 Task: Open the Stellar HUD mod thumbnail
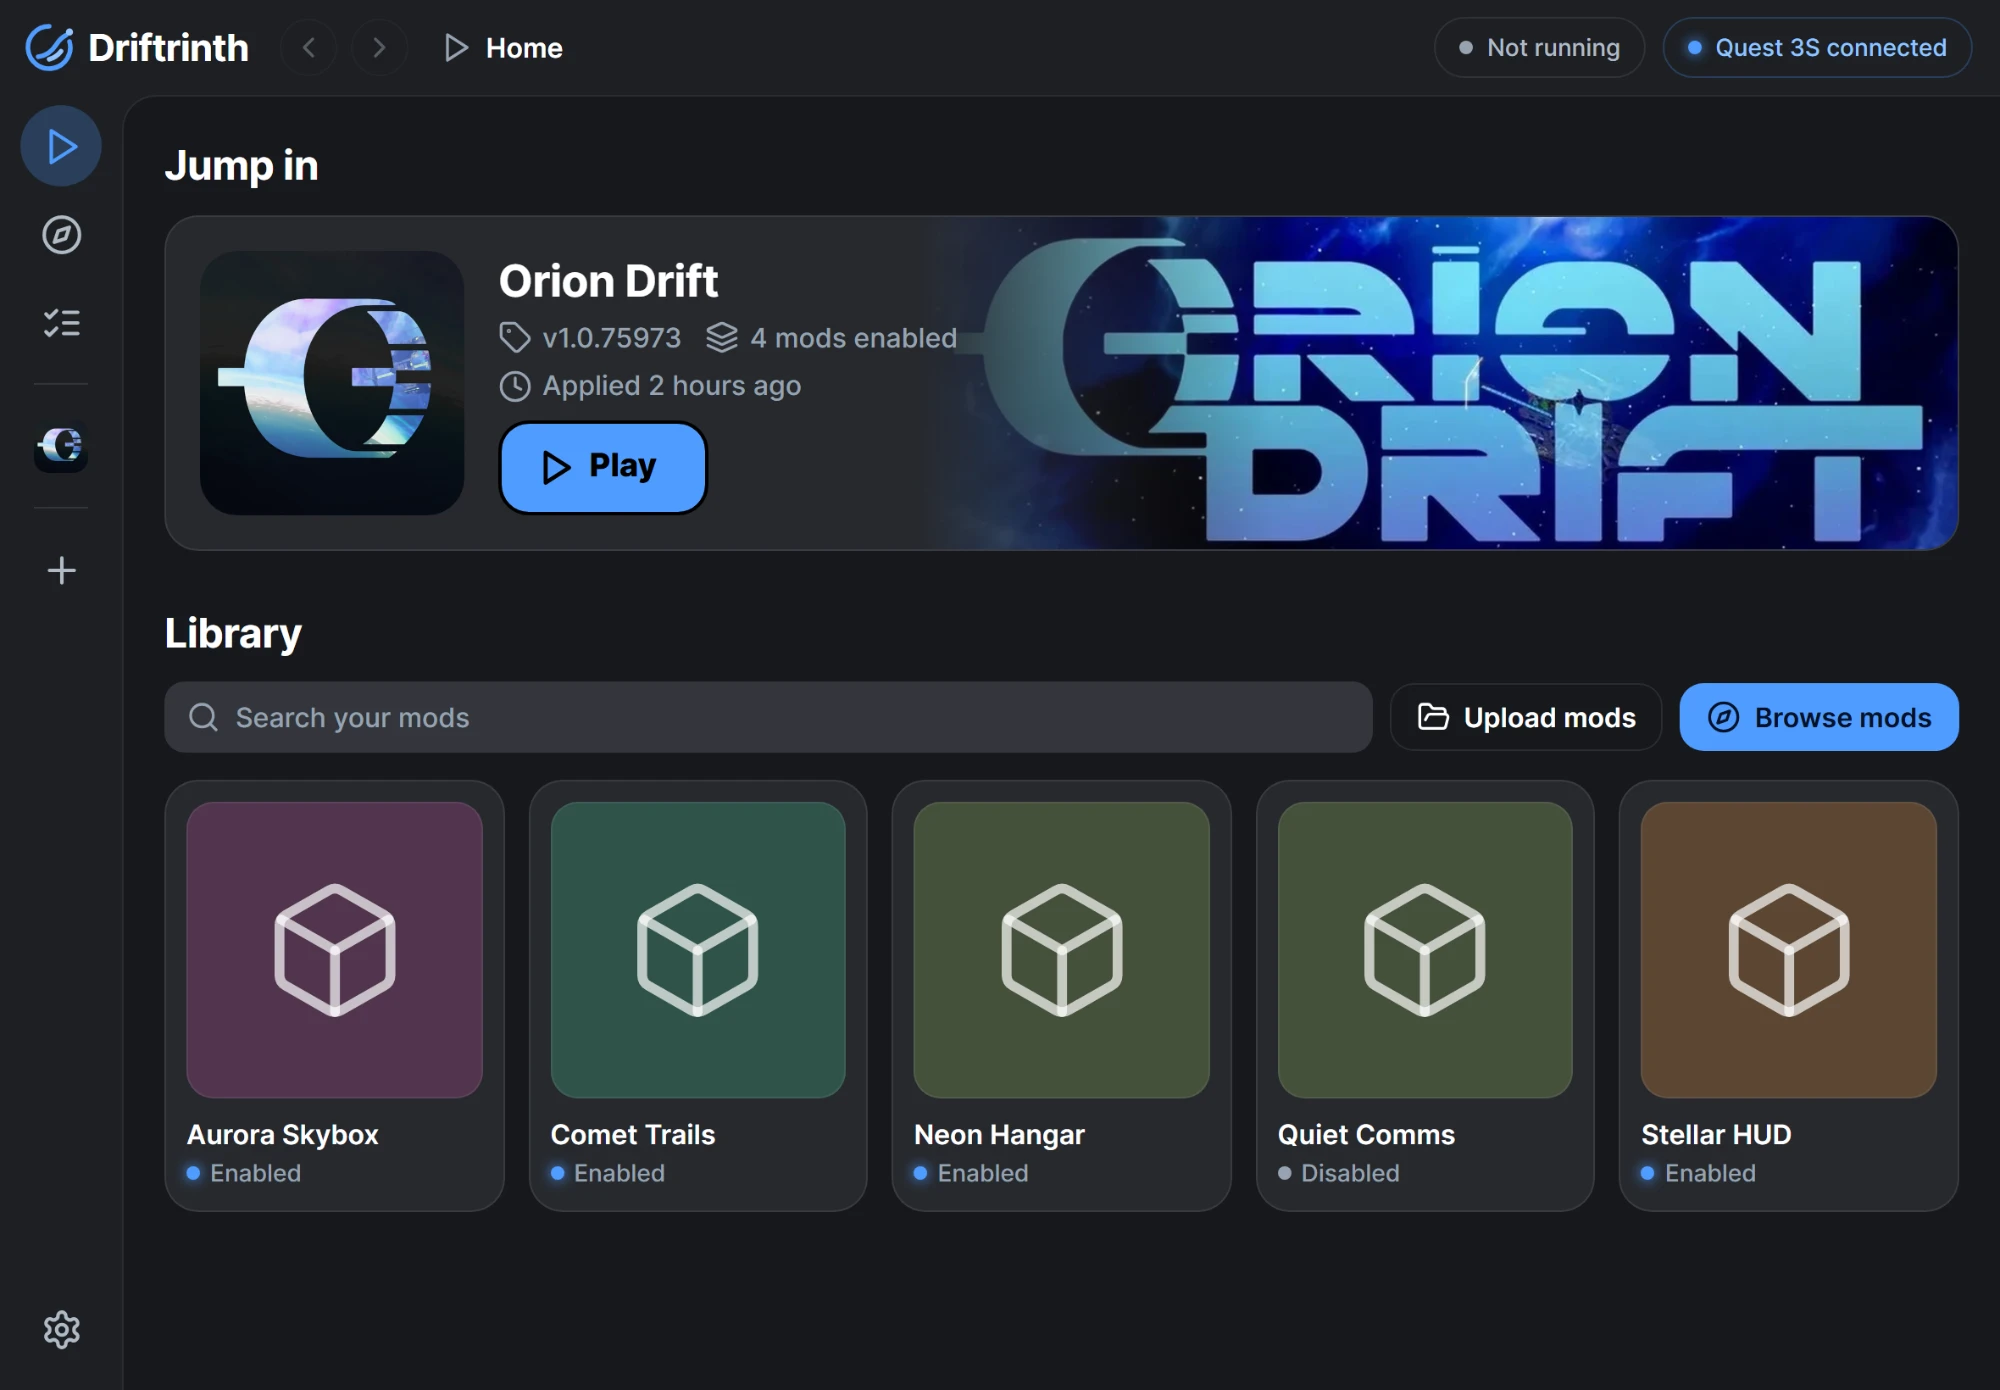(x=1789, y=950)
